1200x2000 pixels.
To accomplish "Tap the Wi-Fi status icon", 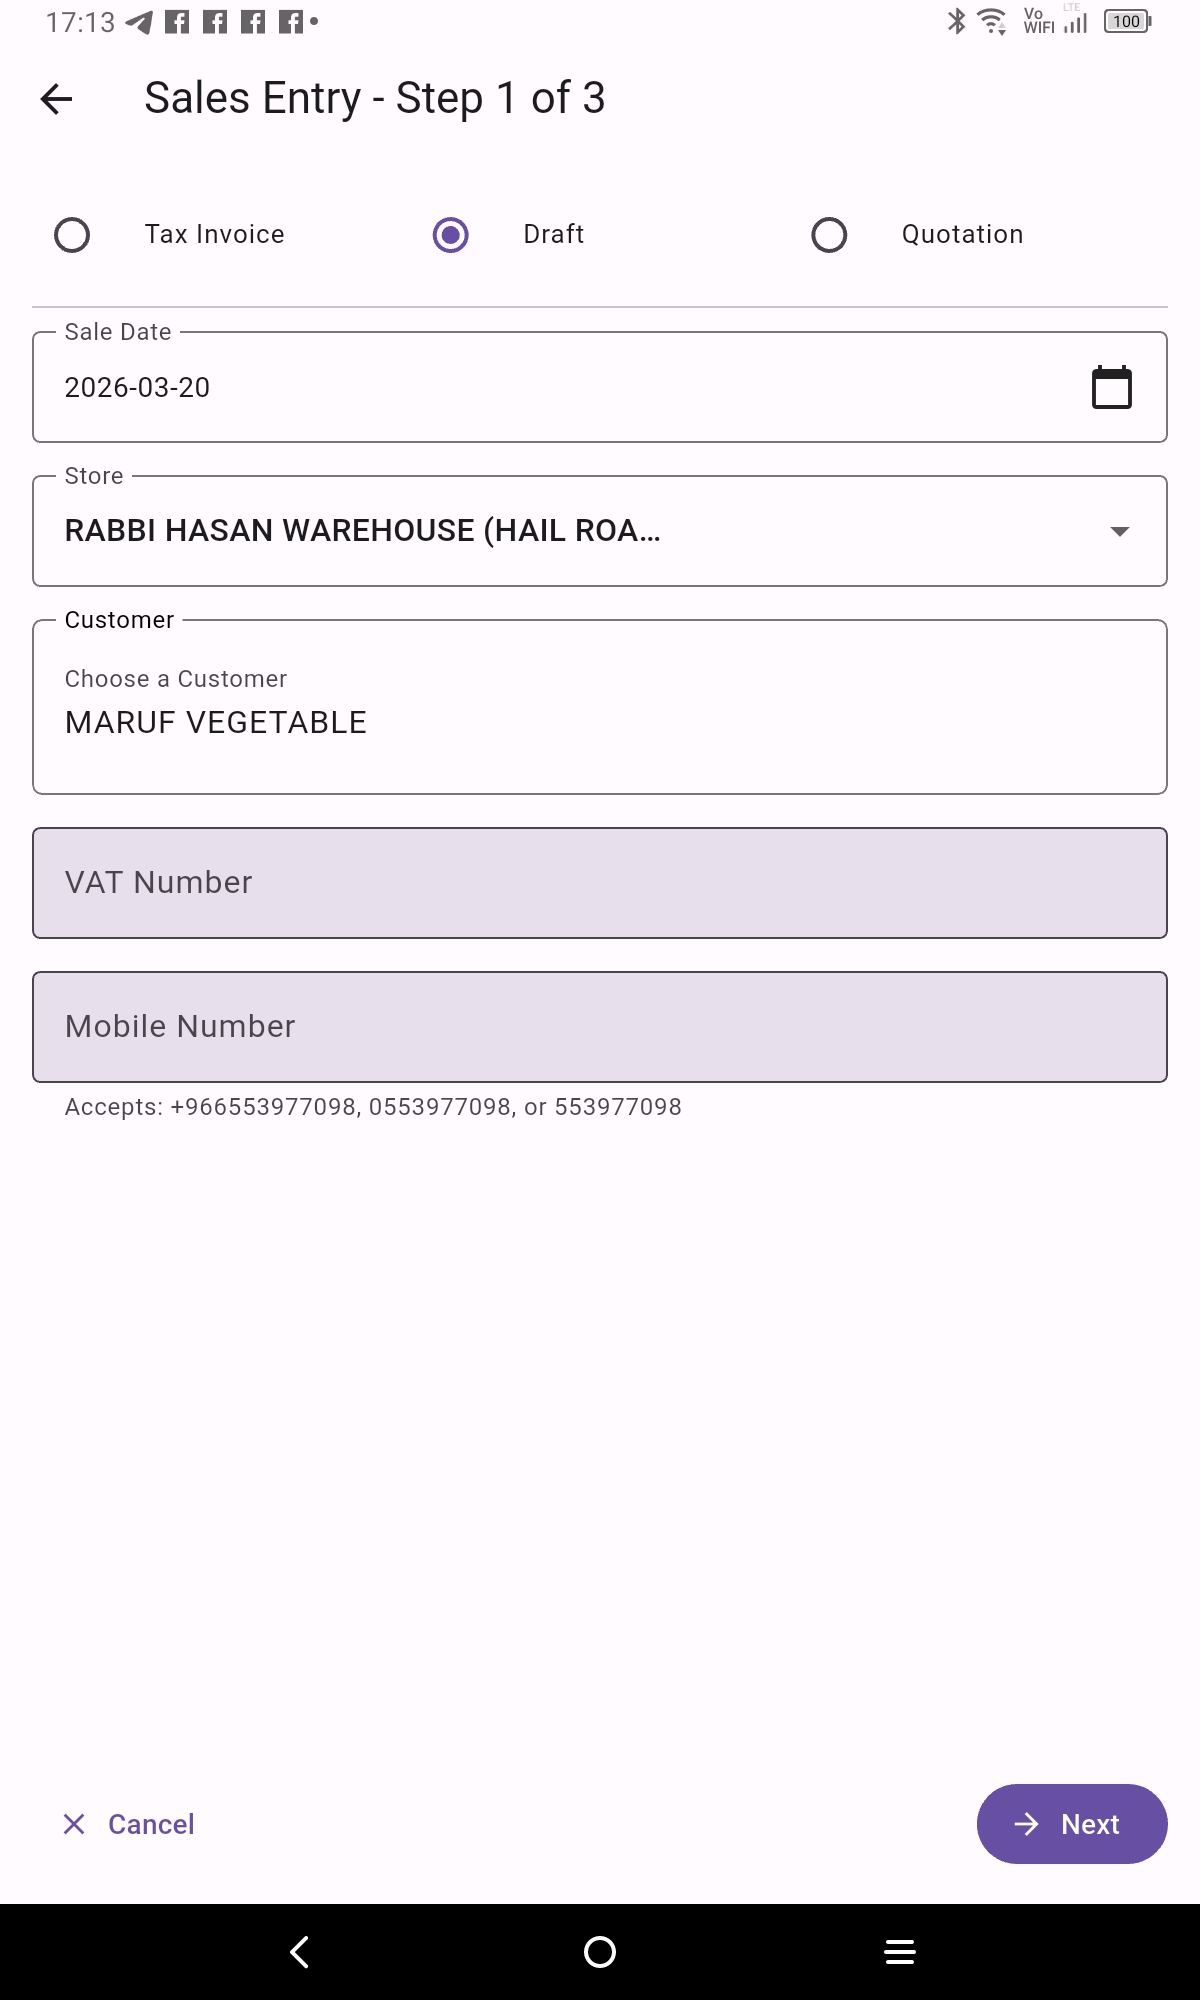I will [x=991, y=21].
